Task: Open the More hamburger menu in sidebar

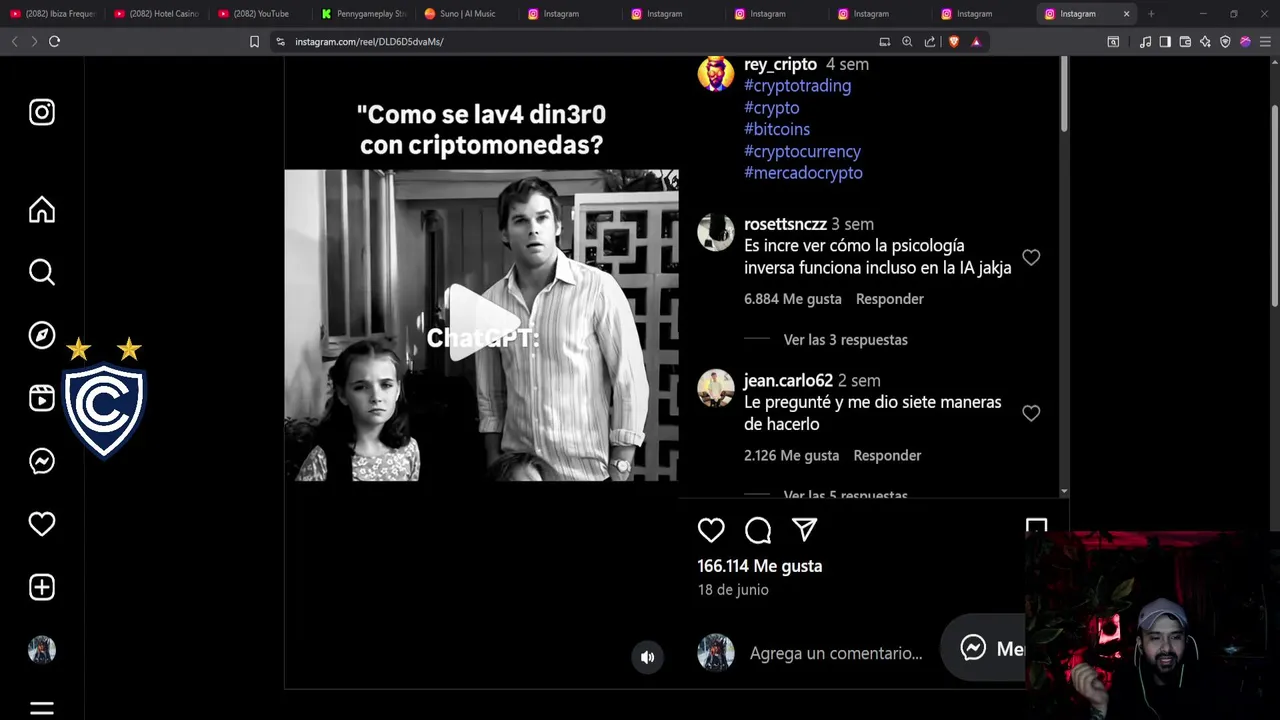Action: pyautogui.click(x=42, y=709)
